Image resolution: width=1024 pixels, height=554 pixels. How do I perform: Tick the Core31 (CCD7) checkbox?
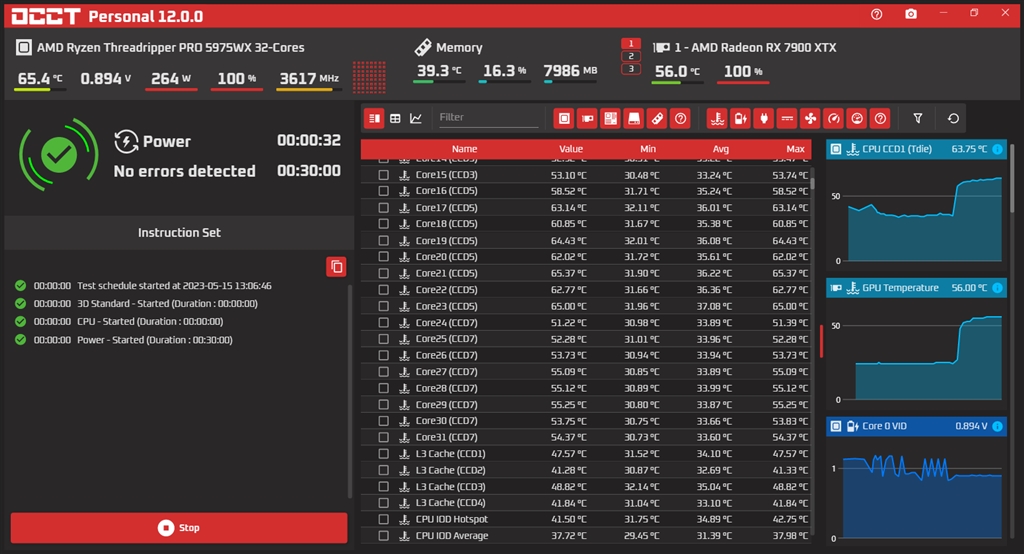click(383, 437)
